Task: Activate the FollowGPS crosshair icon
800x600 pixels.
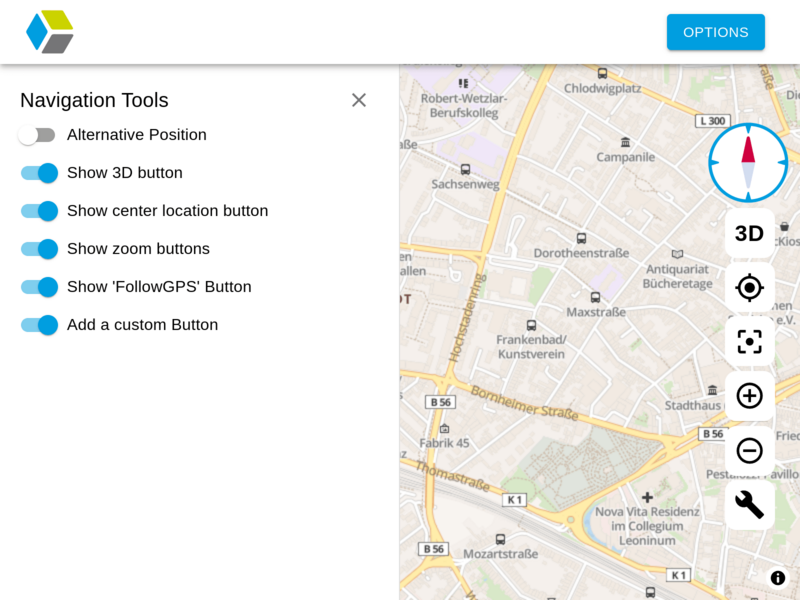Action: point(749,341)
